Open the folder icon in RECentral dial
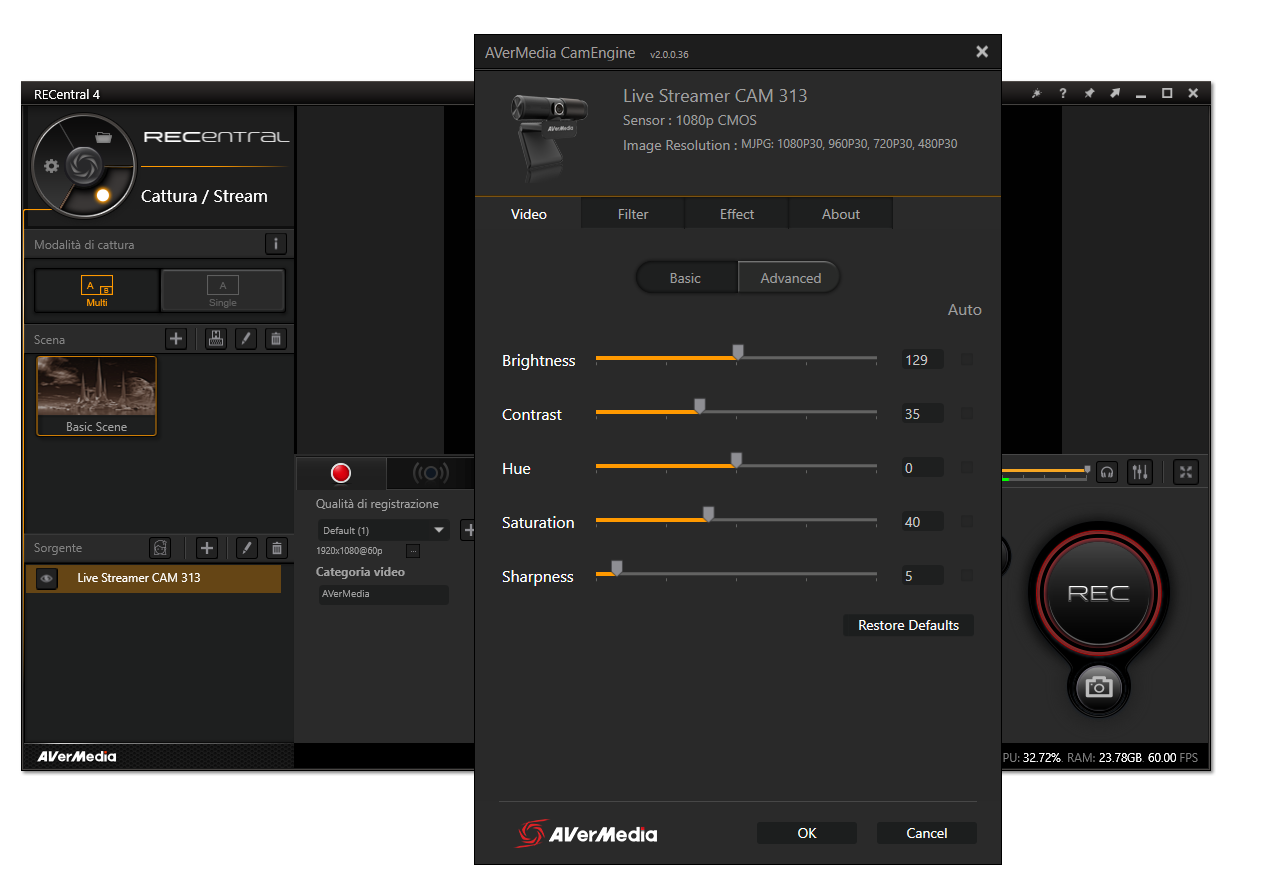The width and height of the screenshot is (1282, 877). pos(103,137)
